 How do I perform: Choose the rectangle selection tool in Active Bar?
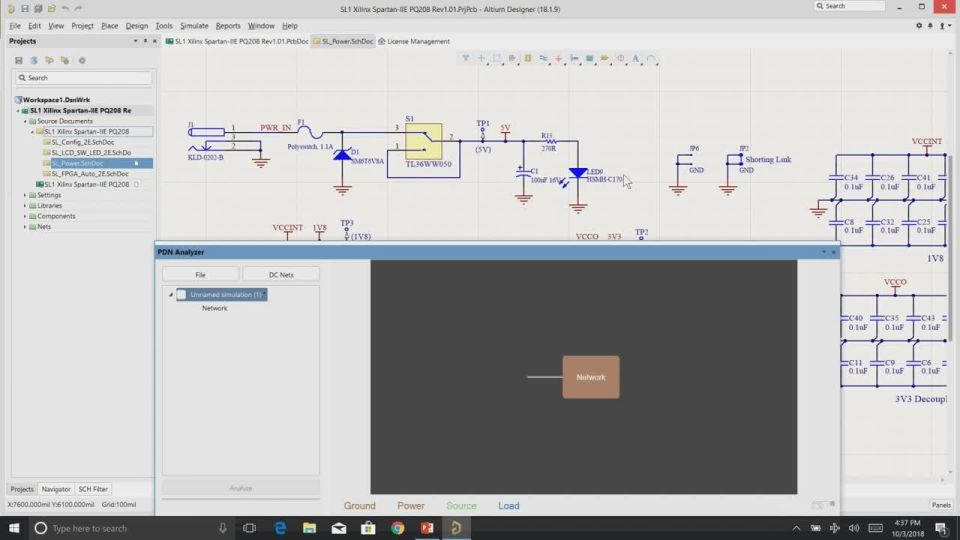497,58
